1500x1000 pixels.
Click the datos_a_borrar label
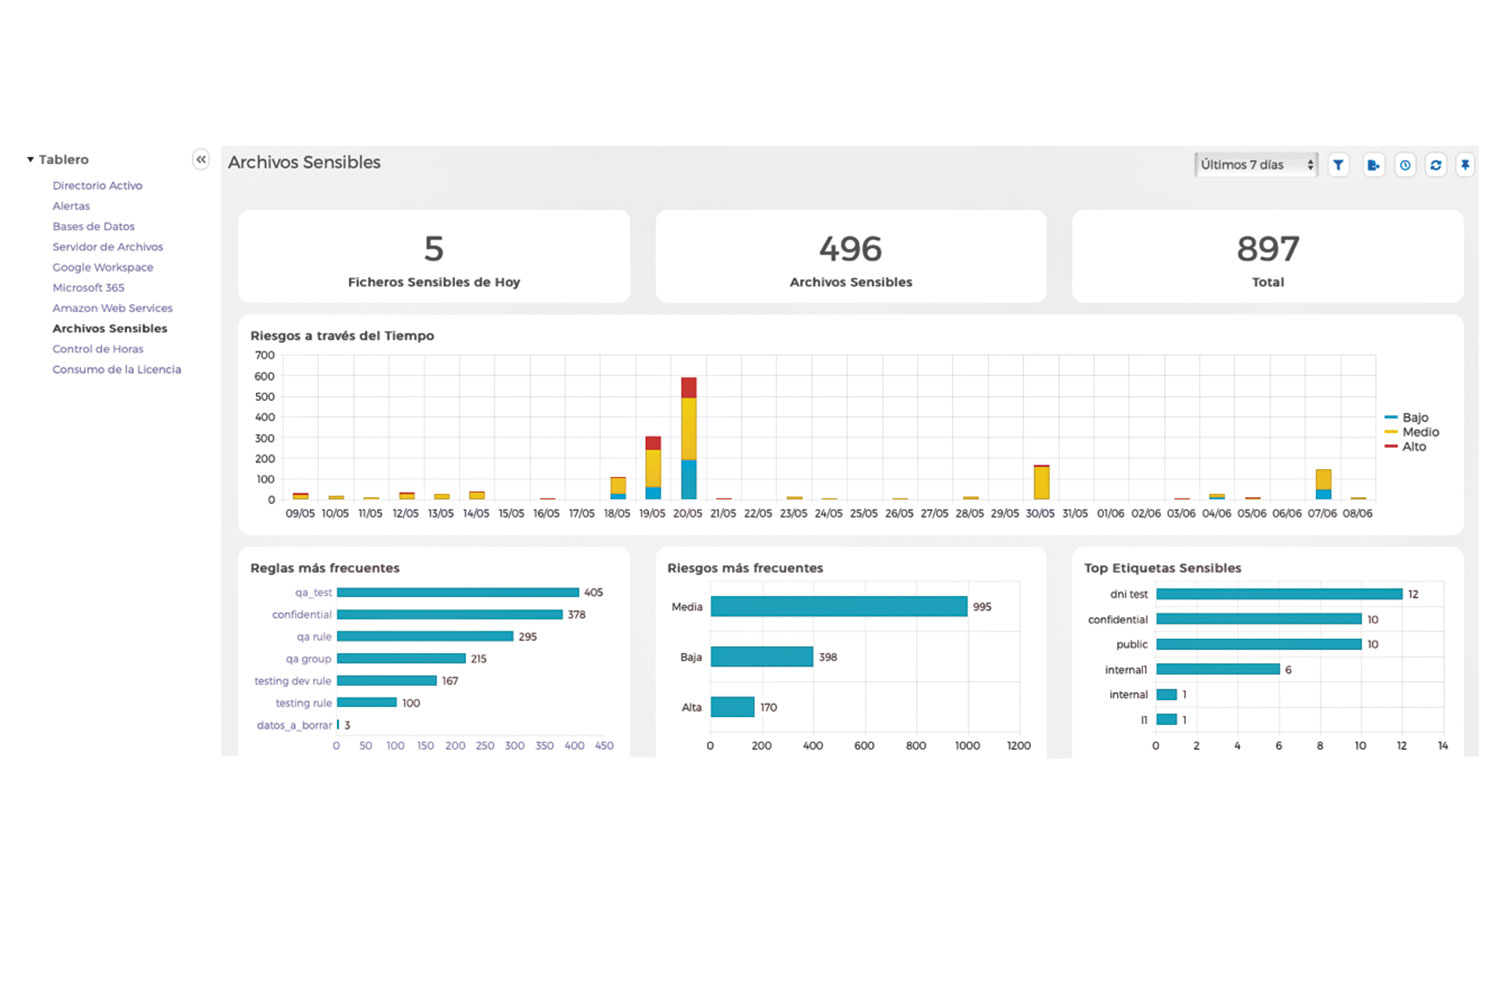(x=294, y=725)
